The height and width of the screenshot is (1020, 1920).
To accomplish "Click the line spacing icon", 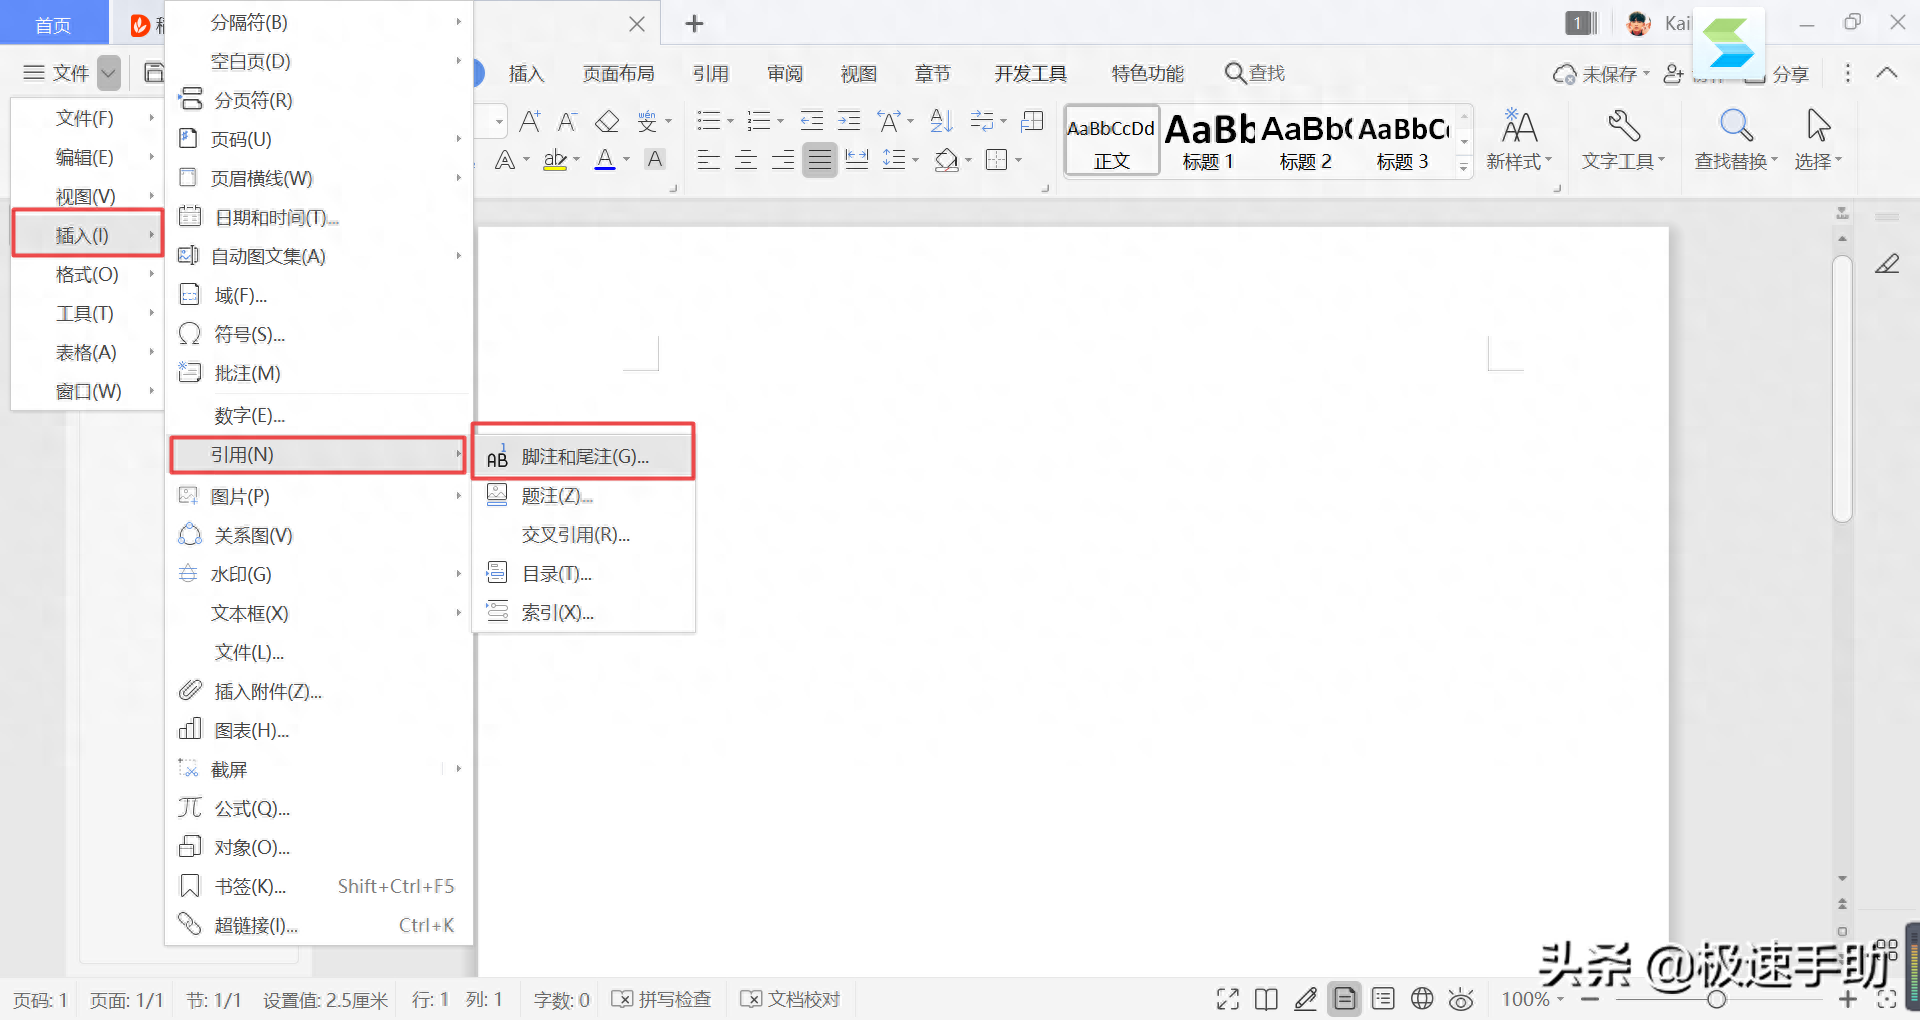I will coord(895,160).
